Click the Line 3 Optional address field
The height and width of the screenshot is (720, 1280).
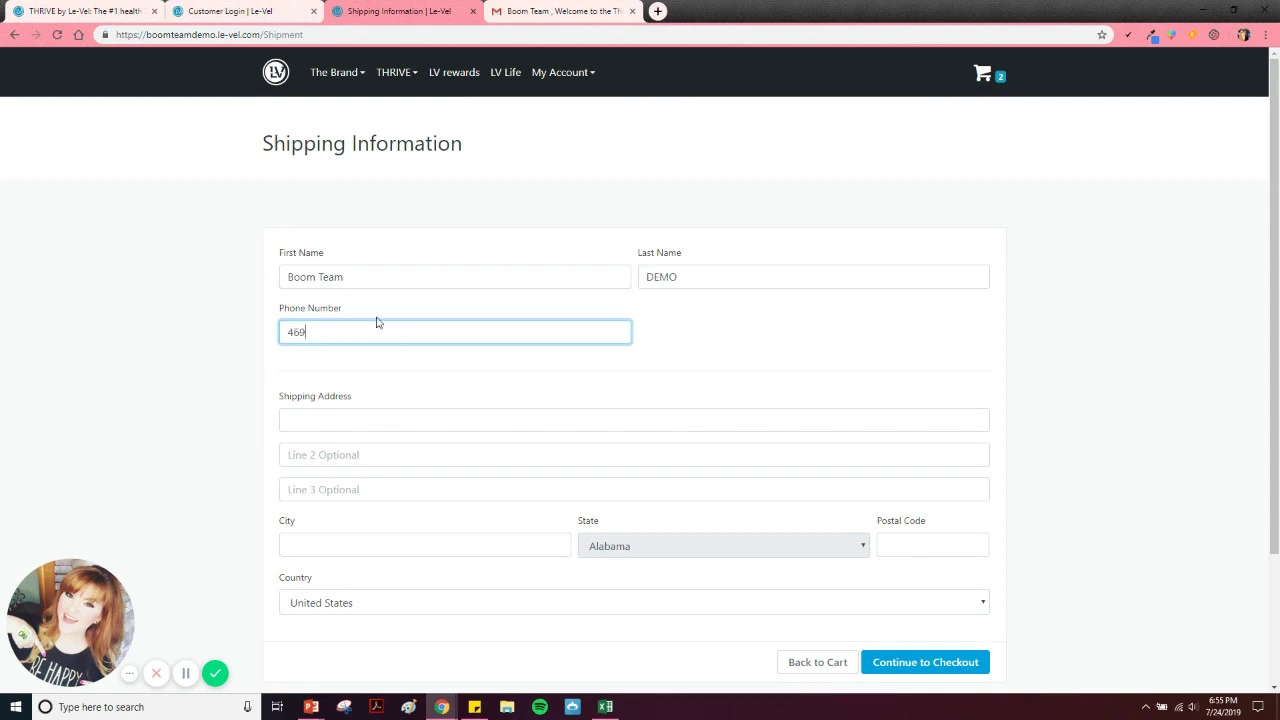click(x=634, y=489)
